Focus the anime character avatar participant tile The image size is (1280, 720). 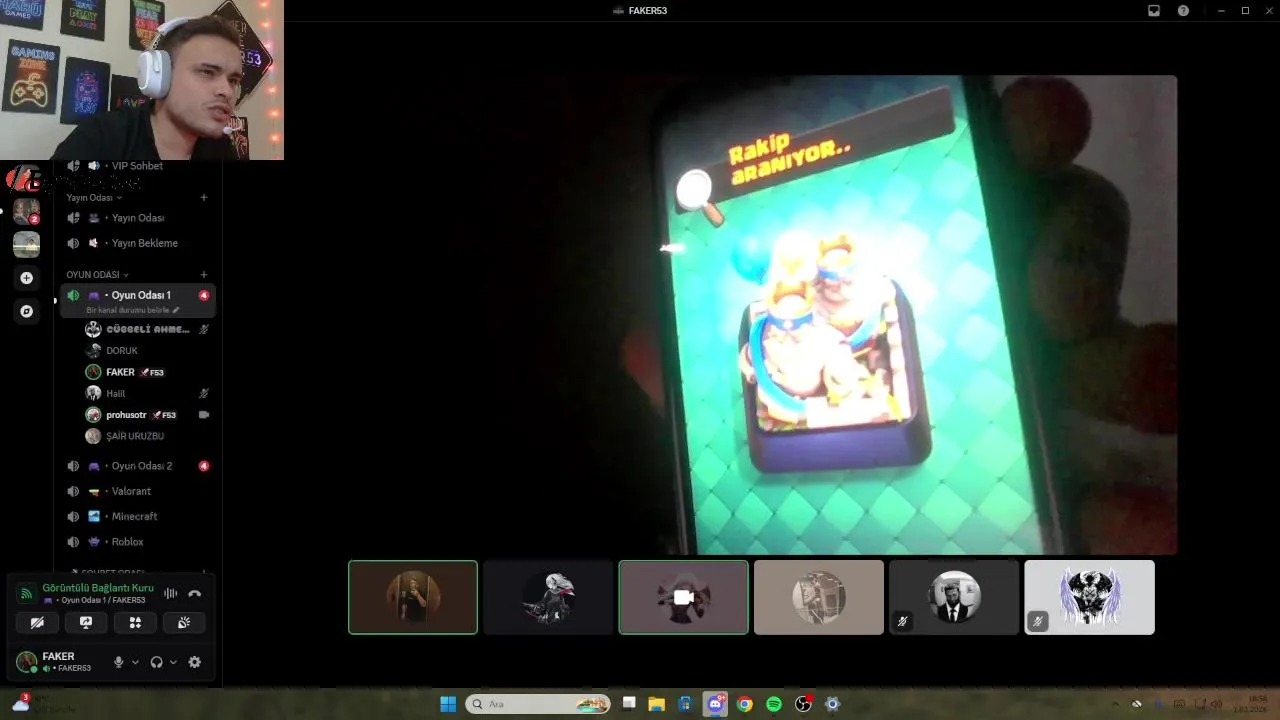548,597
